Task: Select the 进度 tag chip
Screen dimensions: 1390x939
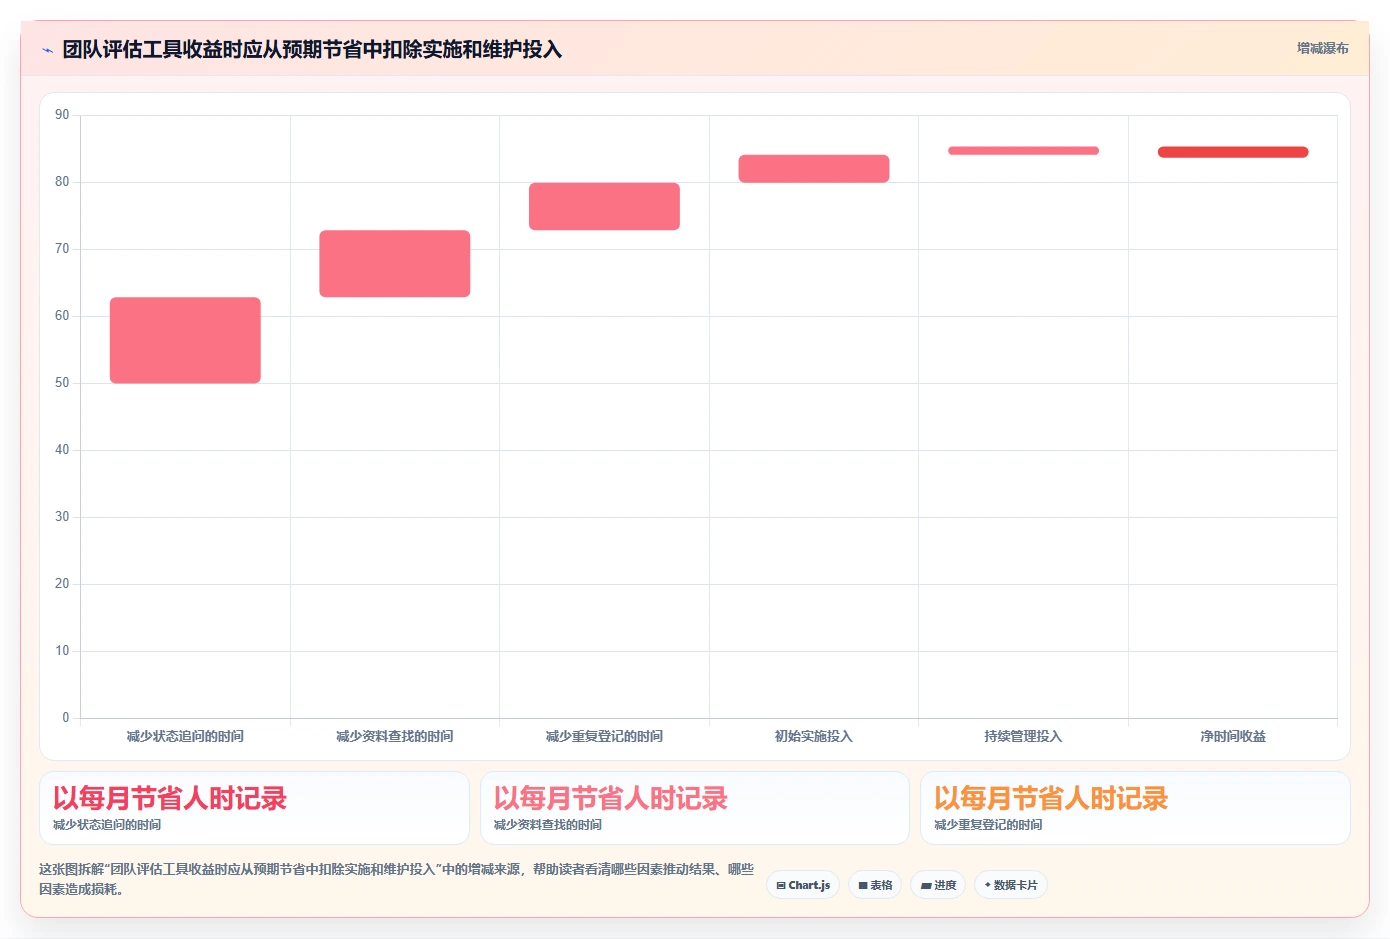Action: (x=938, y=885)
